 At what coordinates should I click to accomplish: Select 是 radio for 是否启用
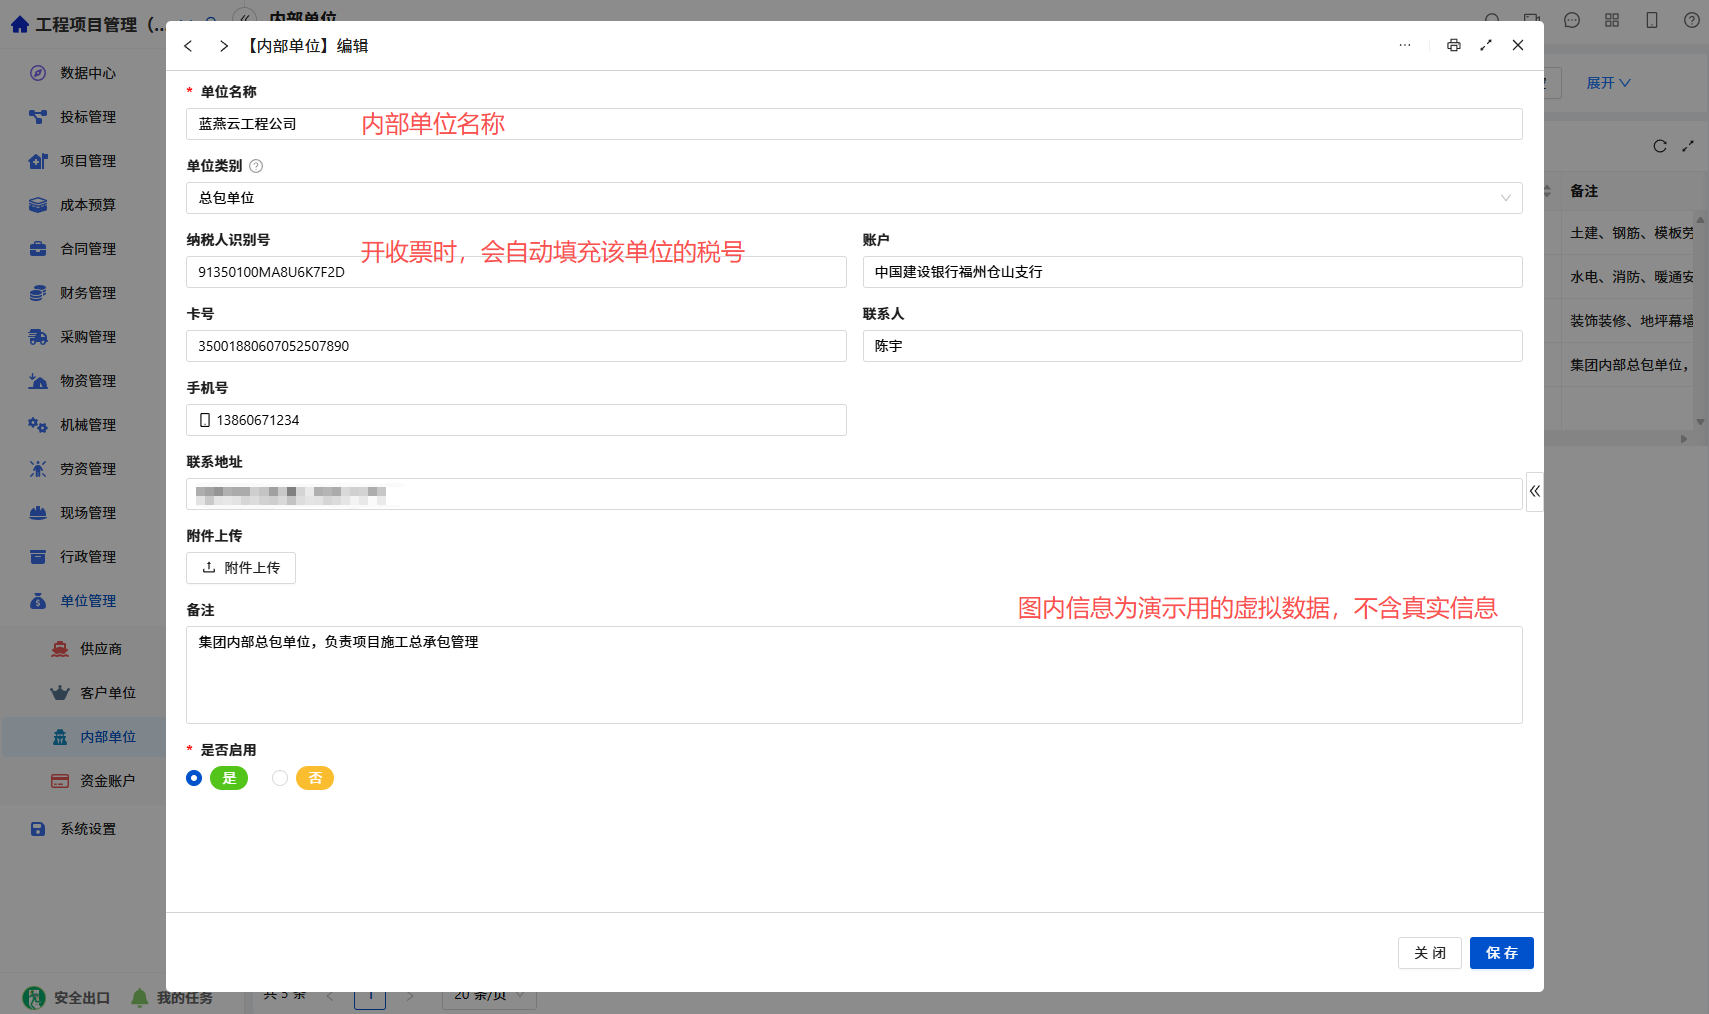[194, 778]
